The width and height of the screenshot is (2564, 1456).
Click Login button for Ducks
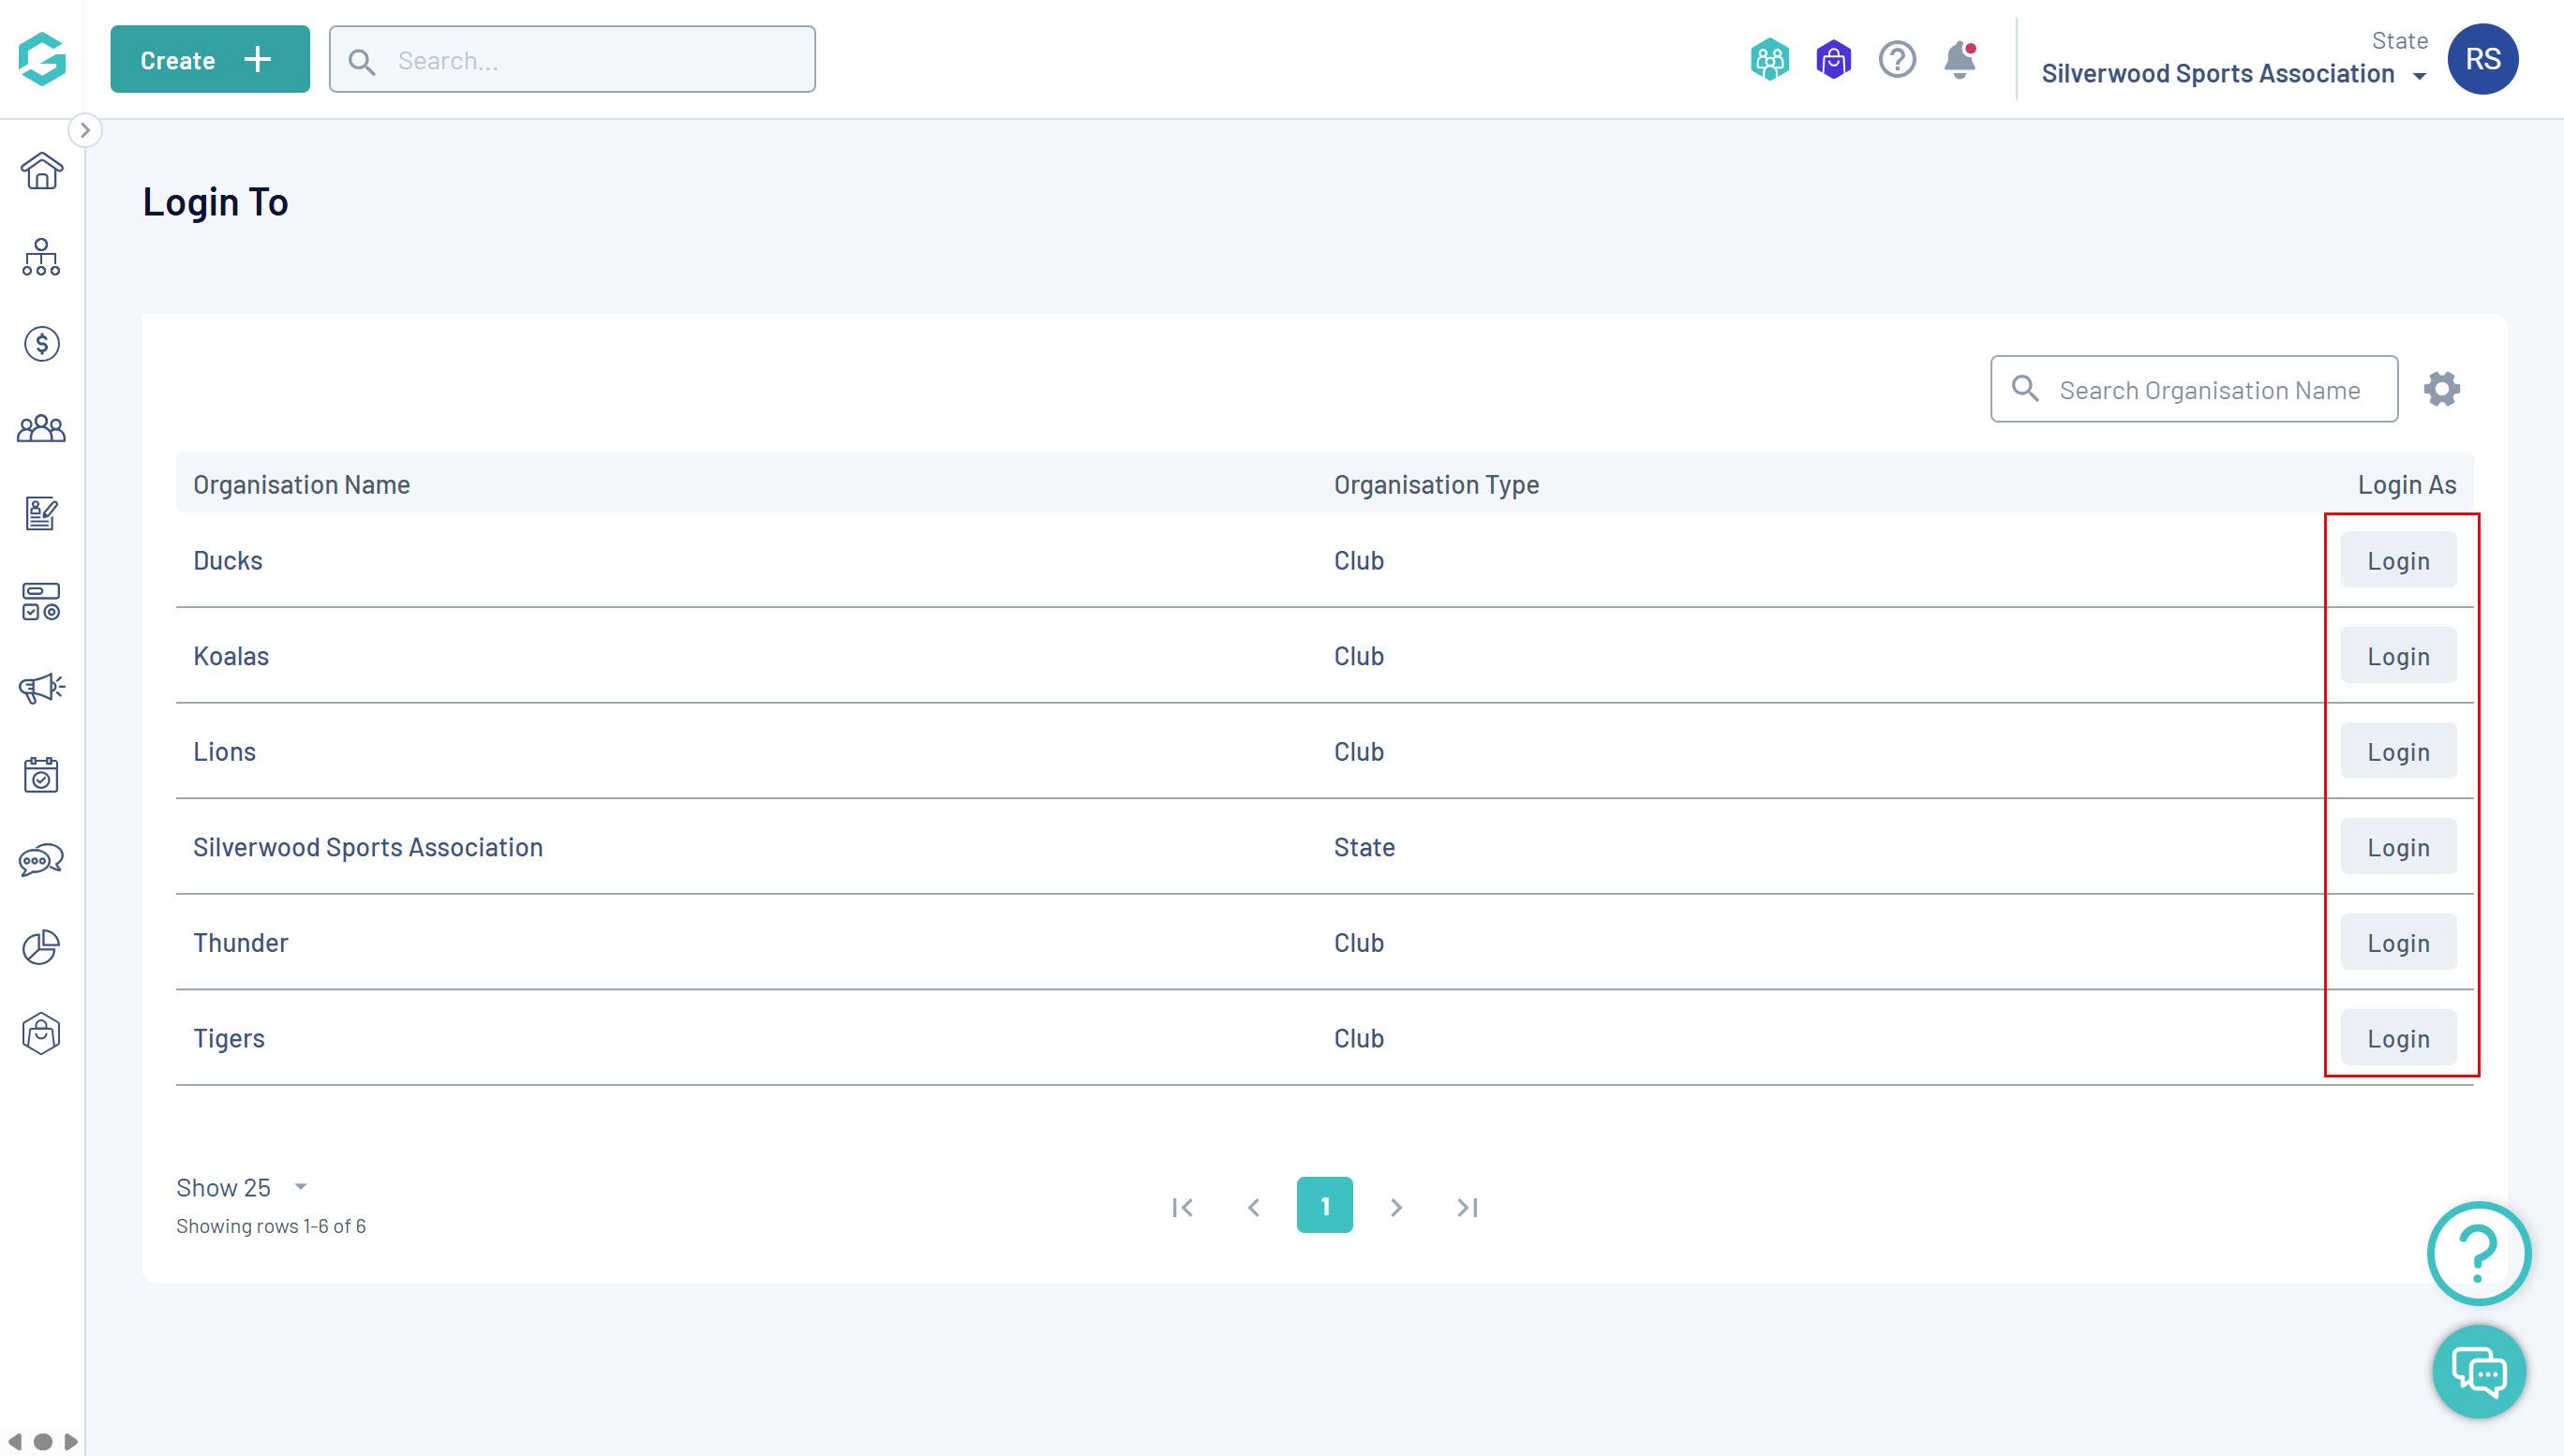[x=2397, y=561]
